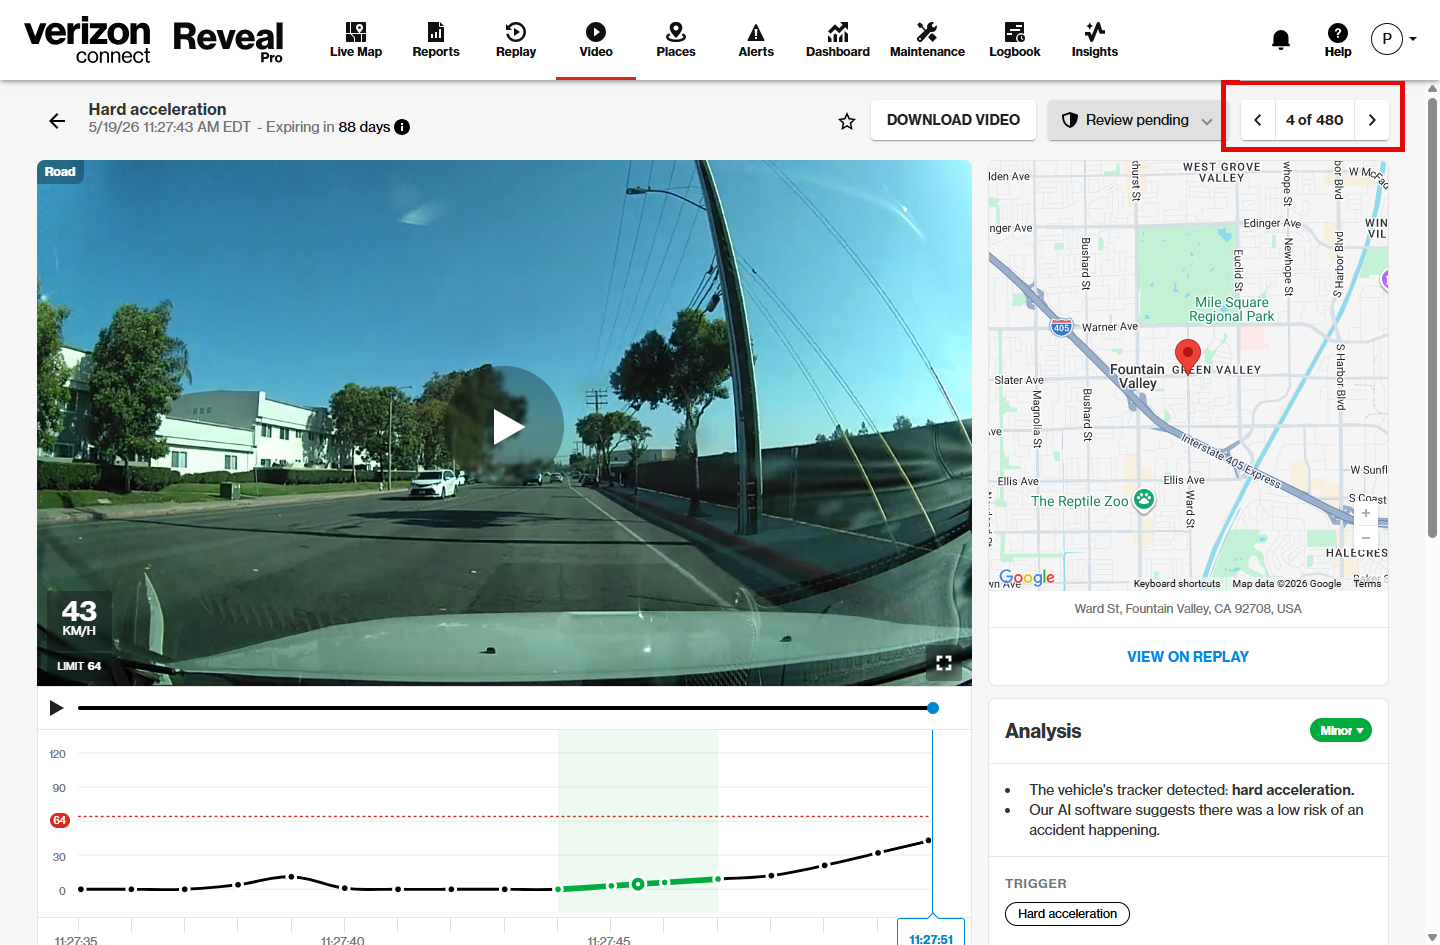Click The Reptile Zoo map marker
Image resolution: width=1440 pixels, height=945 pixels.
point(1144,500)
